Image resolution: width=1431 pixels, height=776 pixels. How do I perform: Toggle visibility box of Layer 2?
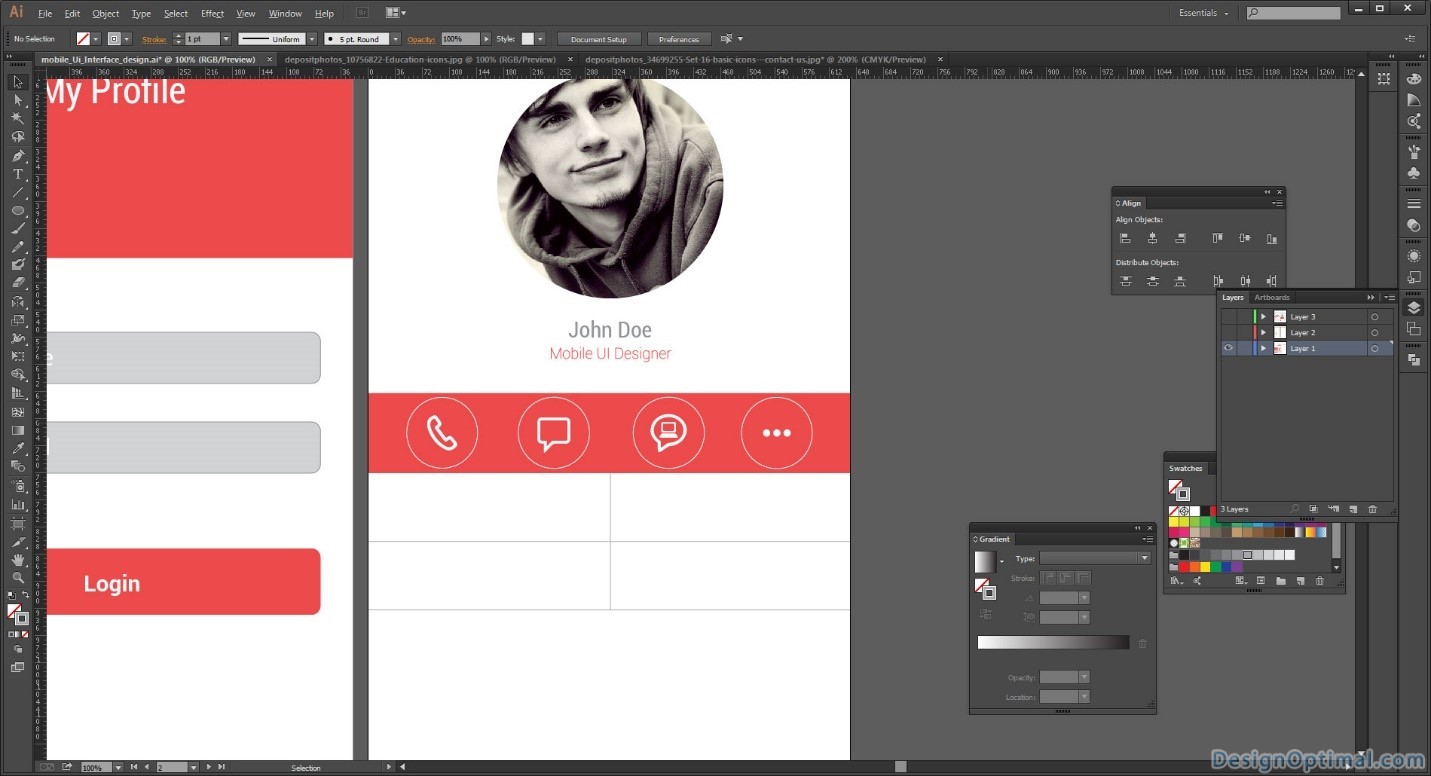point(1228,332)
